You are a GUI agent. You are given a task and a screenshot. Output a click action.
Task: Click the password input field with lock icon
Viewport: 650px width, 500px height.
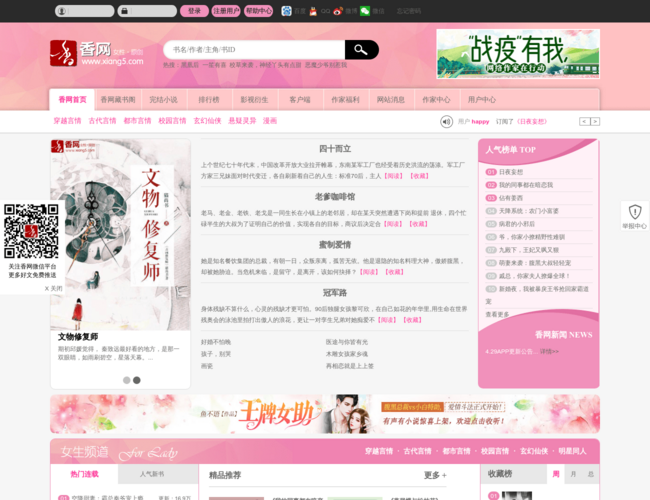click(147, 11)
